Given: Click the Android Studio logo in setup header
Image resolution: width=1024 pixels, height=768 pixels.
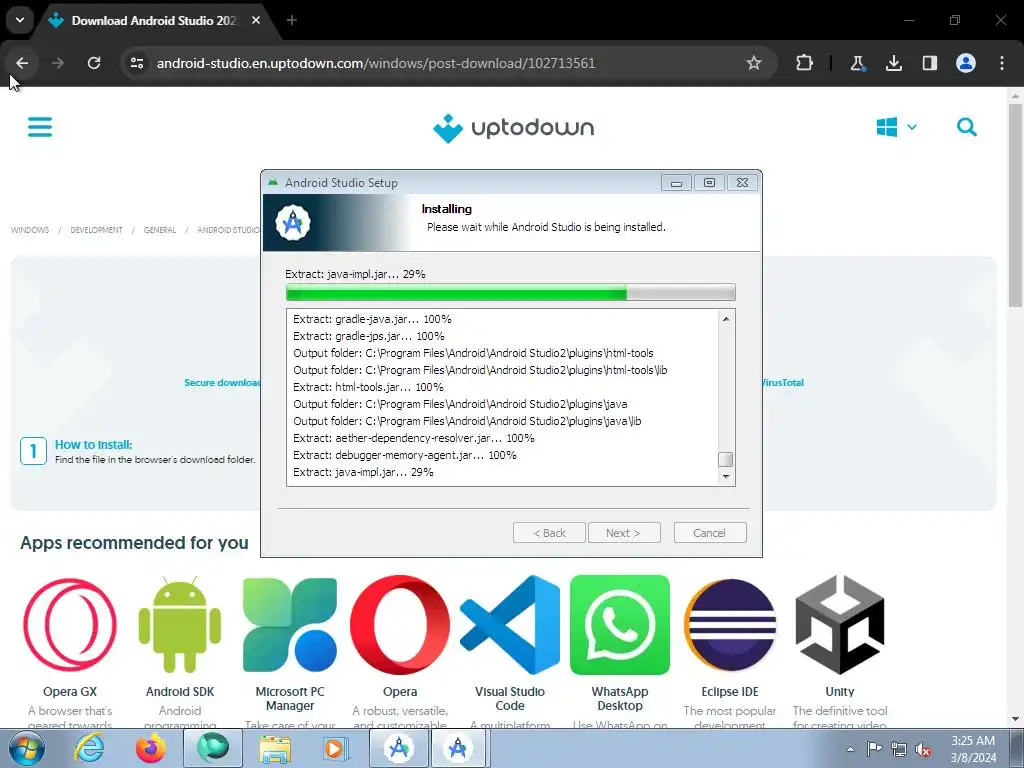Looking at the screenshot, I should point(293,223).
